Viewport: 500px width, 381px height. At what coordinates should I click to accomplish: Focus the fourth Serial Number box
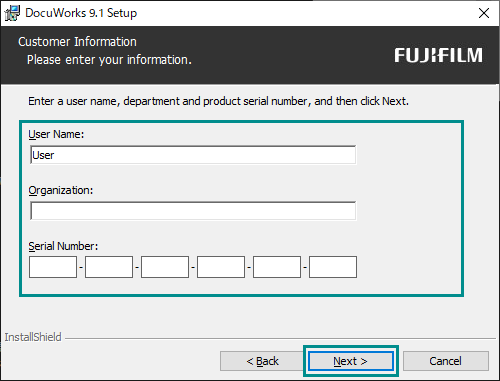coord(221,267)
